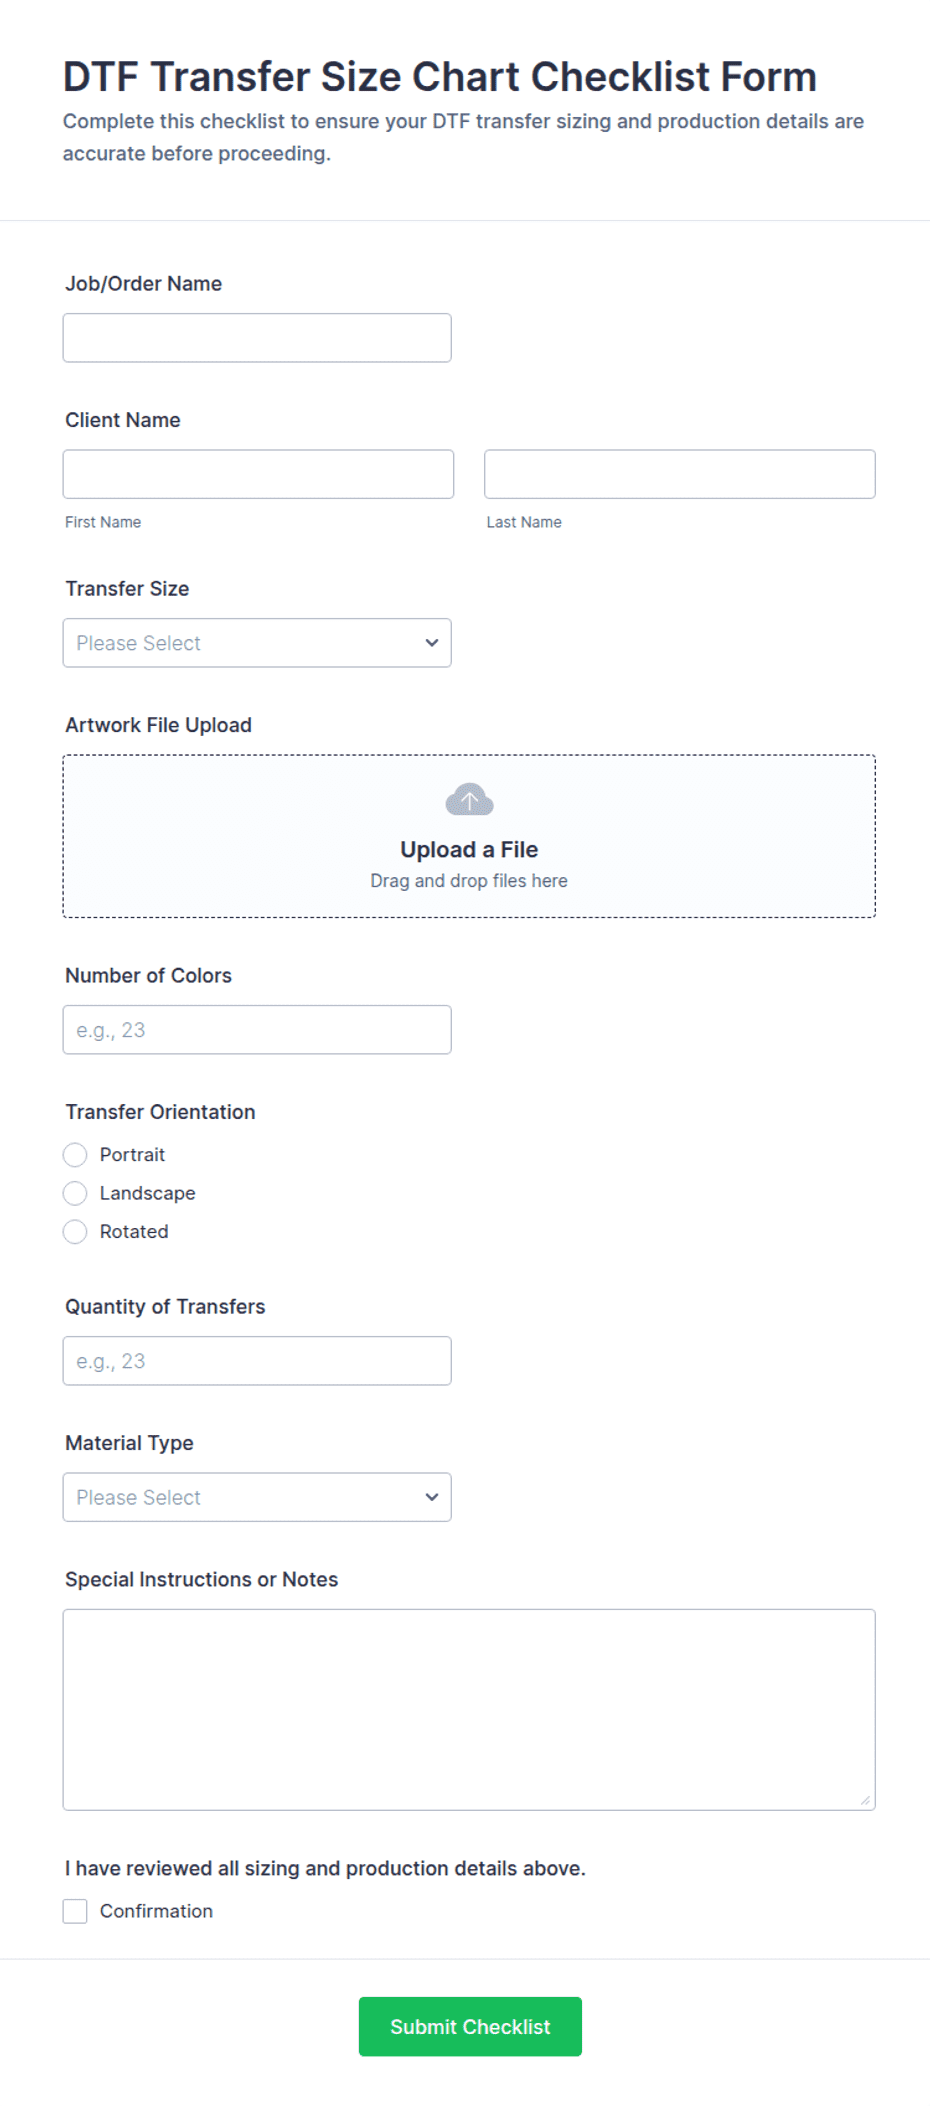Focus the Job/Order Name field
Screen dimensions: 930x2106
coord(257,338)
